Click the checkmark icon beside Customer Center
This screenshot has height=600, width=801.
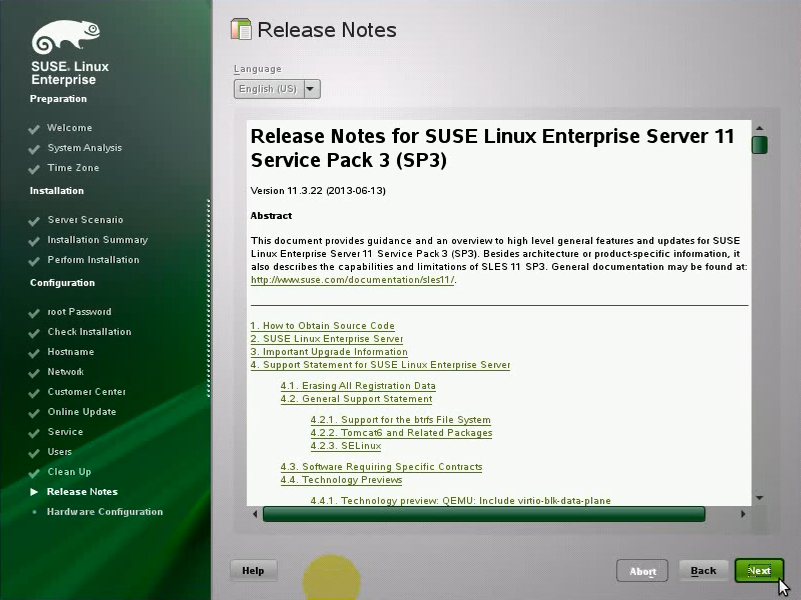tap(34, 393)
